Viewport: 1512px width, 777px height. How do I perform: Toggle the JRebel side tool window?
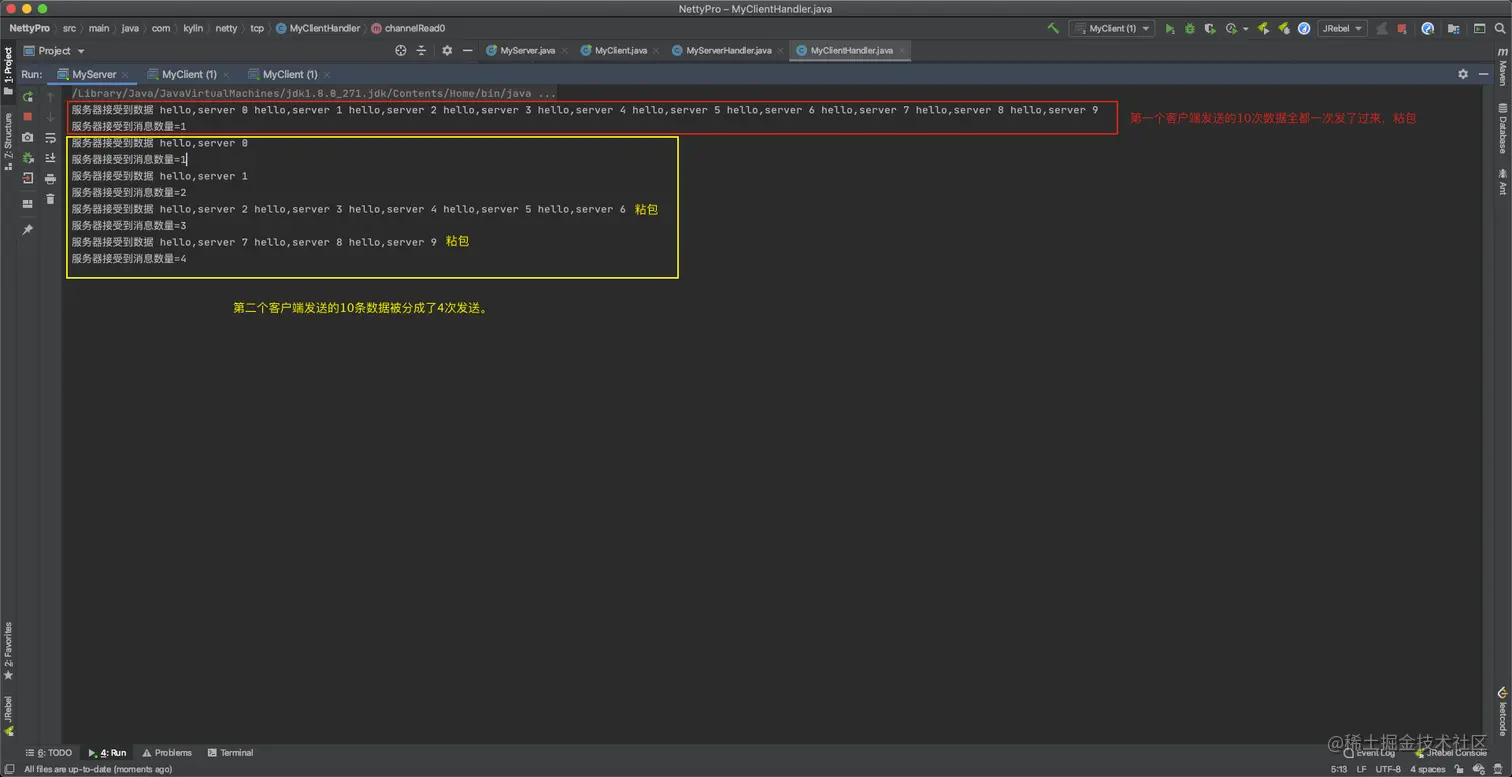tap(8, 716)
